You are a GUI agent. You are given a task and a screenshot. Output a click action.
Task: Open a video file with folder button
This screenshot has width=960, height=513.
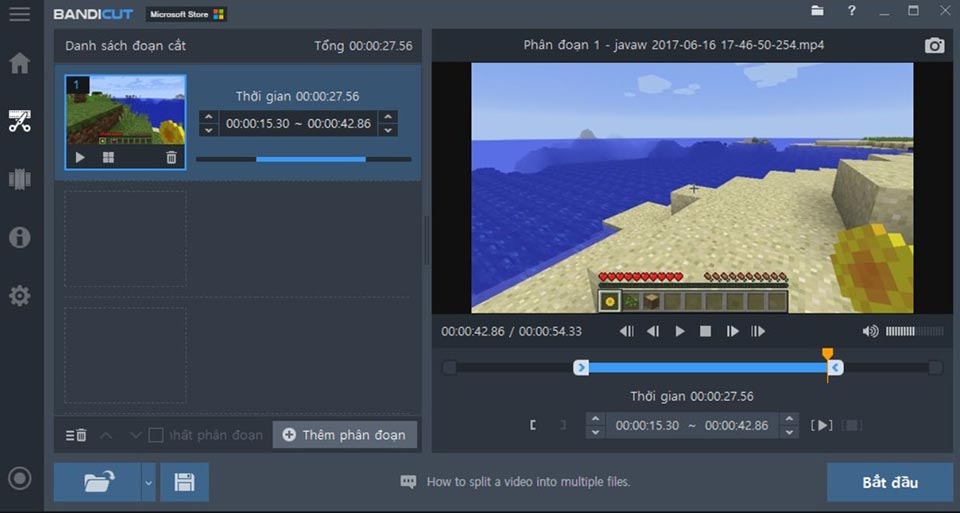point(98,482)
